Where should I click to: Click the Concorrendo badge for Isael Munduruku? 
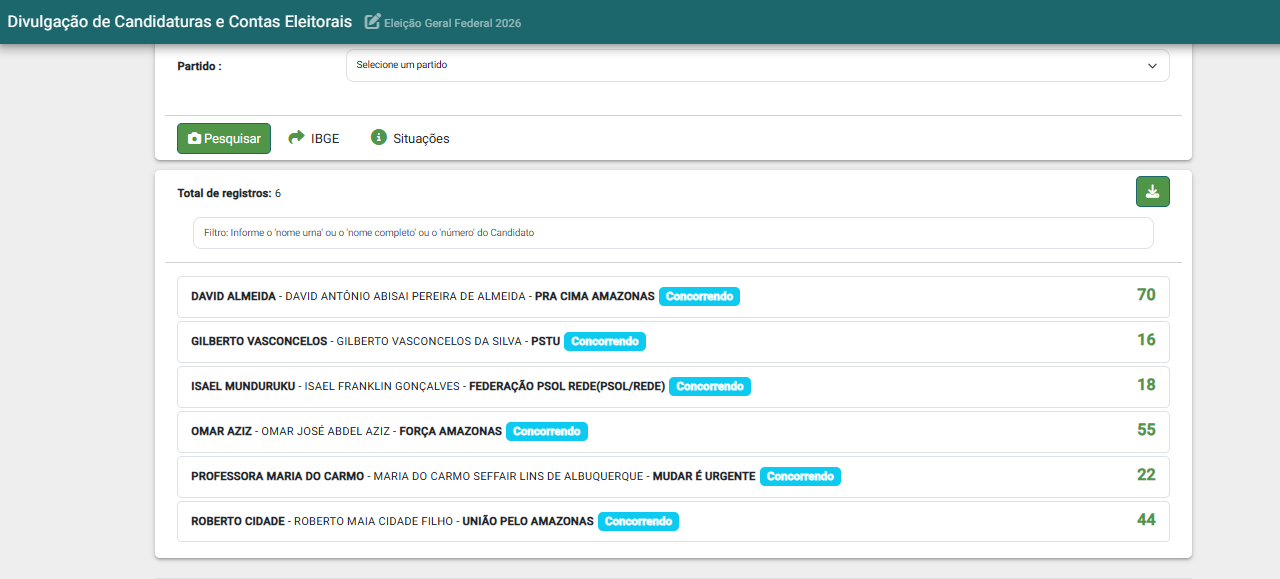710,387
